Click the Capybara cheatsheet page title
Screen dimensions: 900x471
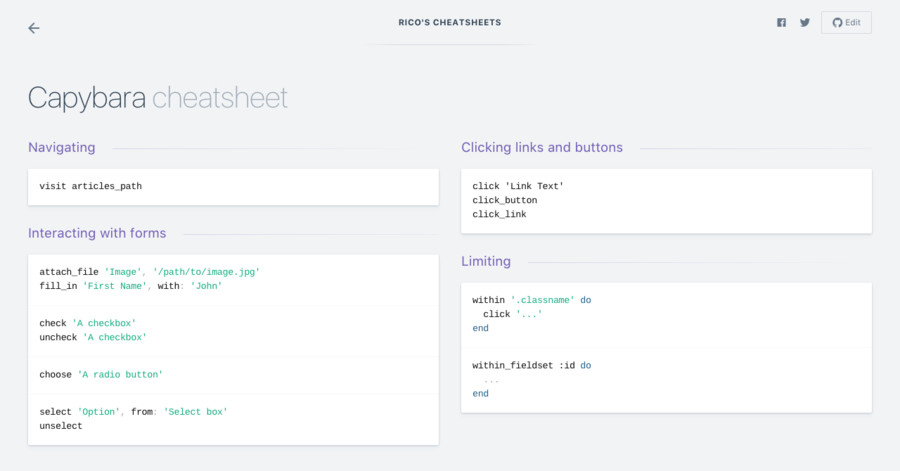pos(158,98)
